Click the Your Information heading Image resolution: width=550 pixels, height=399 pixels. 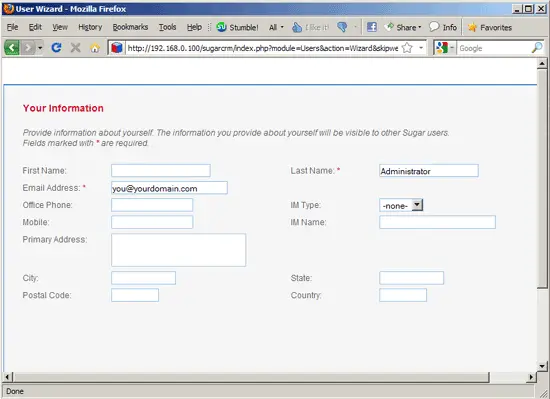coord(63,108)
